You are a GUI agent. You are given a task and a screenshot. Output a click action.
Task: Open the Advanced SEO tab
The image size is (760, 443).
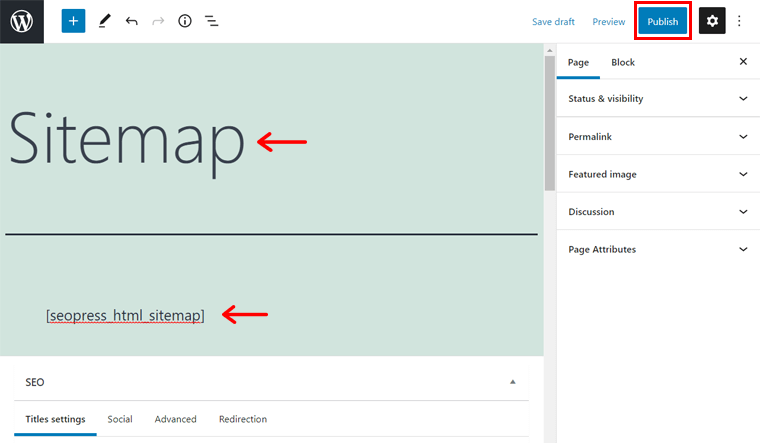coord(175,419)
